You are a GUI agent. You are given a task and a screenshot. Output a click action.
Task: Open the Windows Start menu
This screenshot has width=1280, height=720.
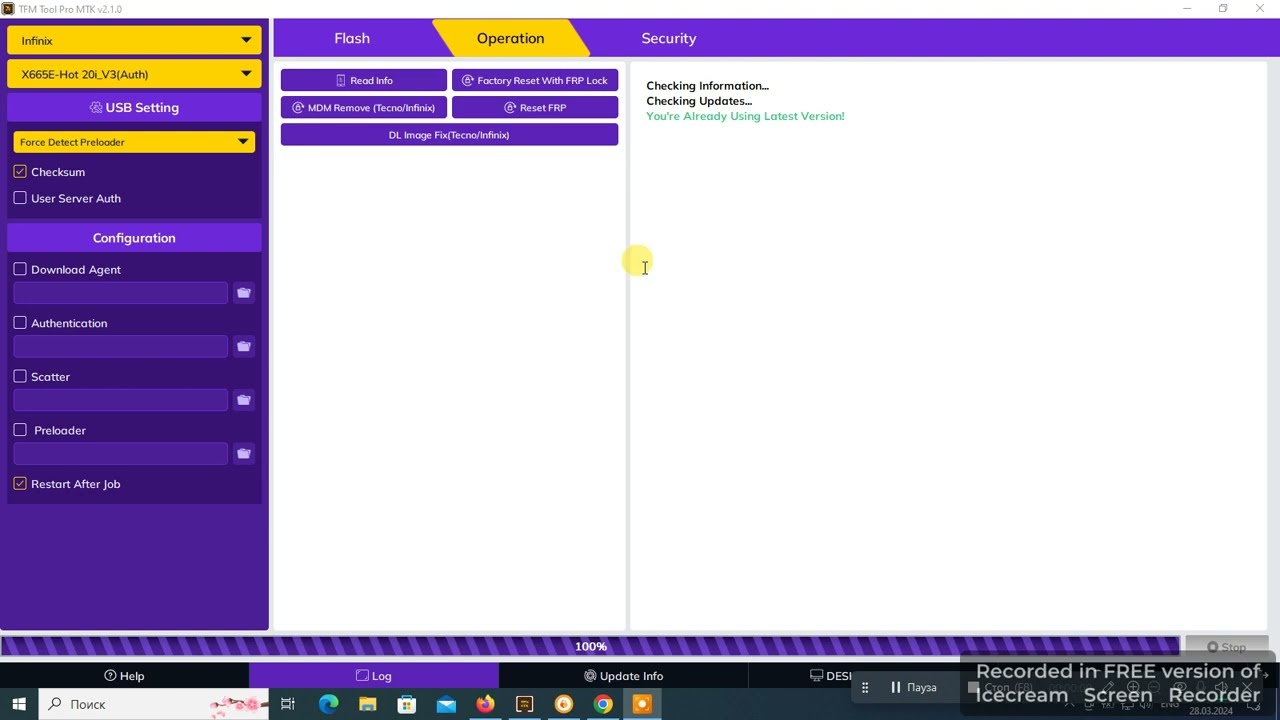click(x=19, y=704)
